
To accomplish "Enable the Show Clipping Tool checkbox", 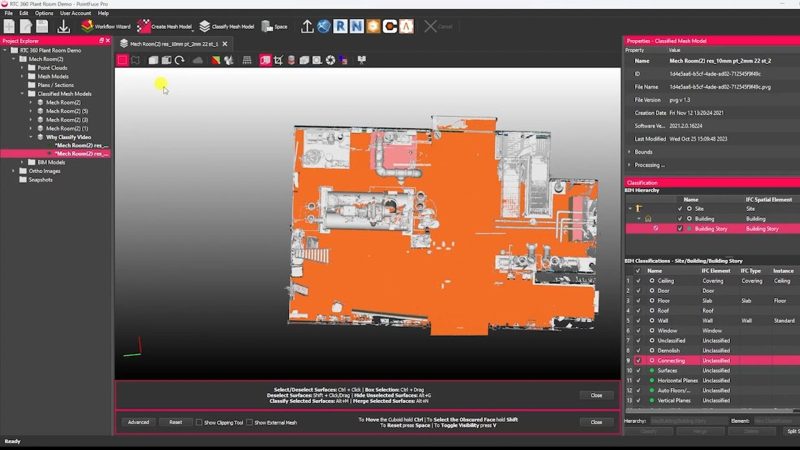I will [199, 422].
